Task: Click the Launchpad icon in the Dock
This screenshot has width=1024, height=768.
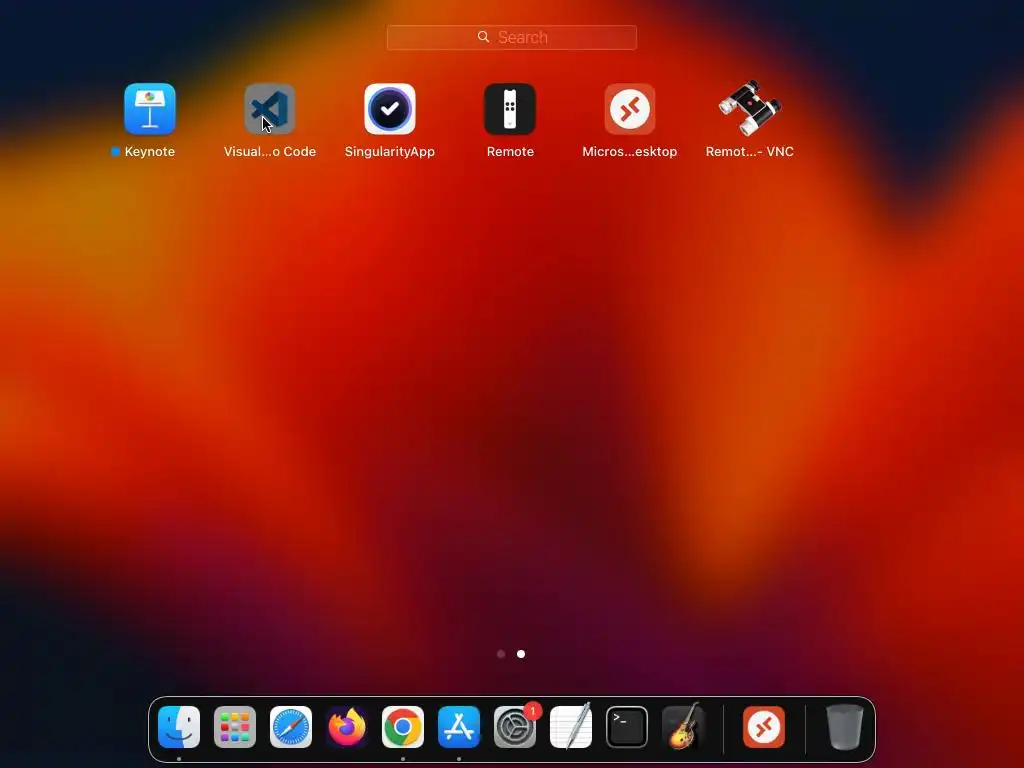Action: [x=235, y=727]
